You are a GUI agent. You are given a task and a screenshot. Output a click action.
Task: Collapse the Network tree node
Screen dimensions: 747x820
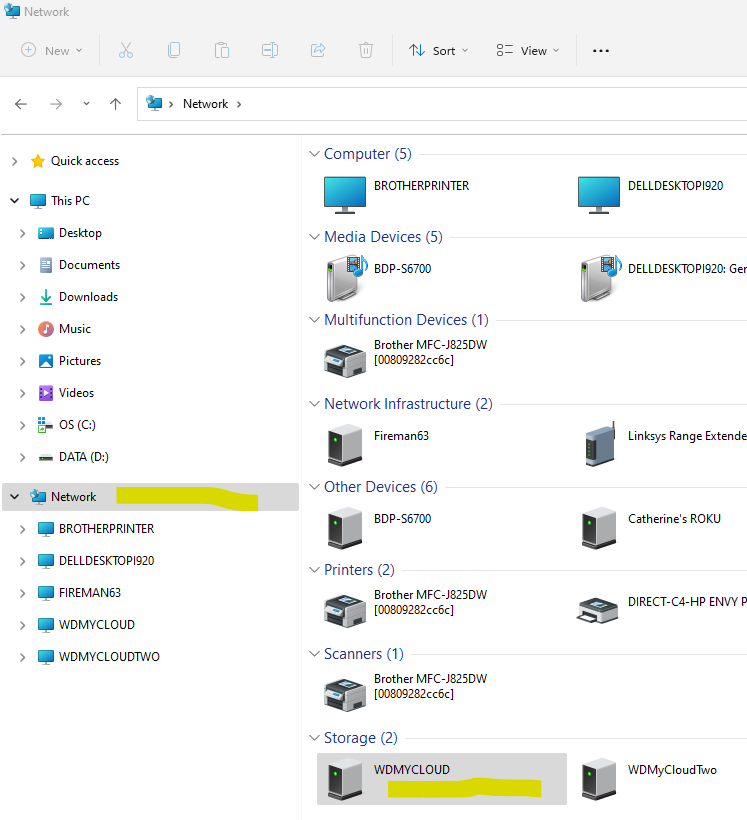(x=15, y=497)
